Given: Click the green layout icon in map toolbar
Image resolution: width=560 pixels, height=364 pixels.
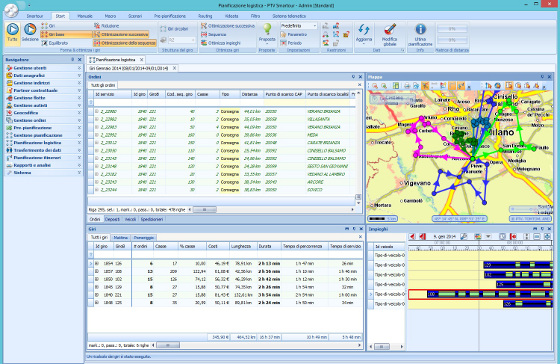Looking at the screenshot, I should coord(396,86).
